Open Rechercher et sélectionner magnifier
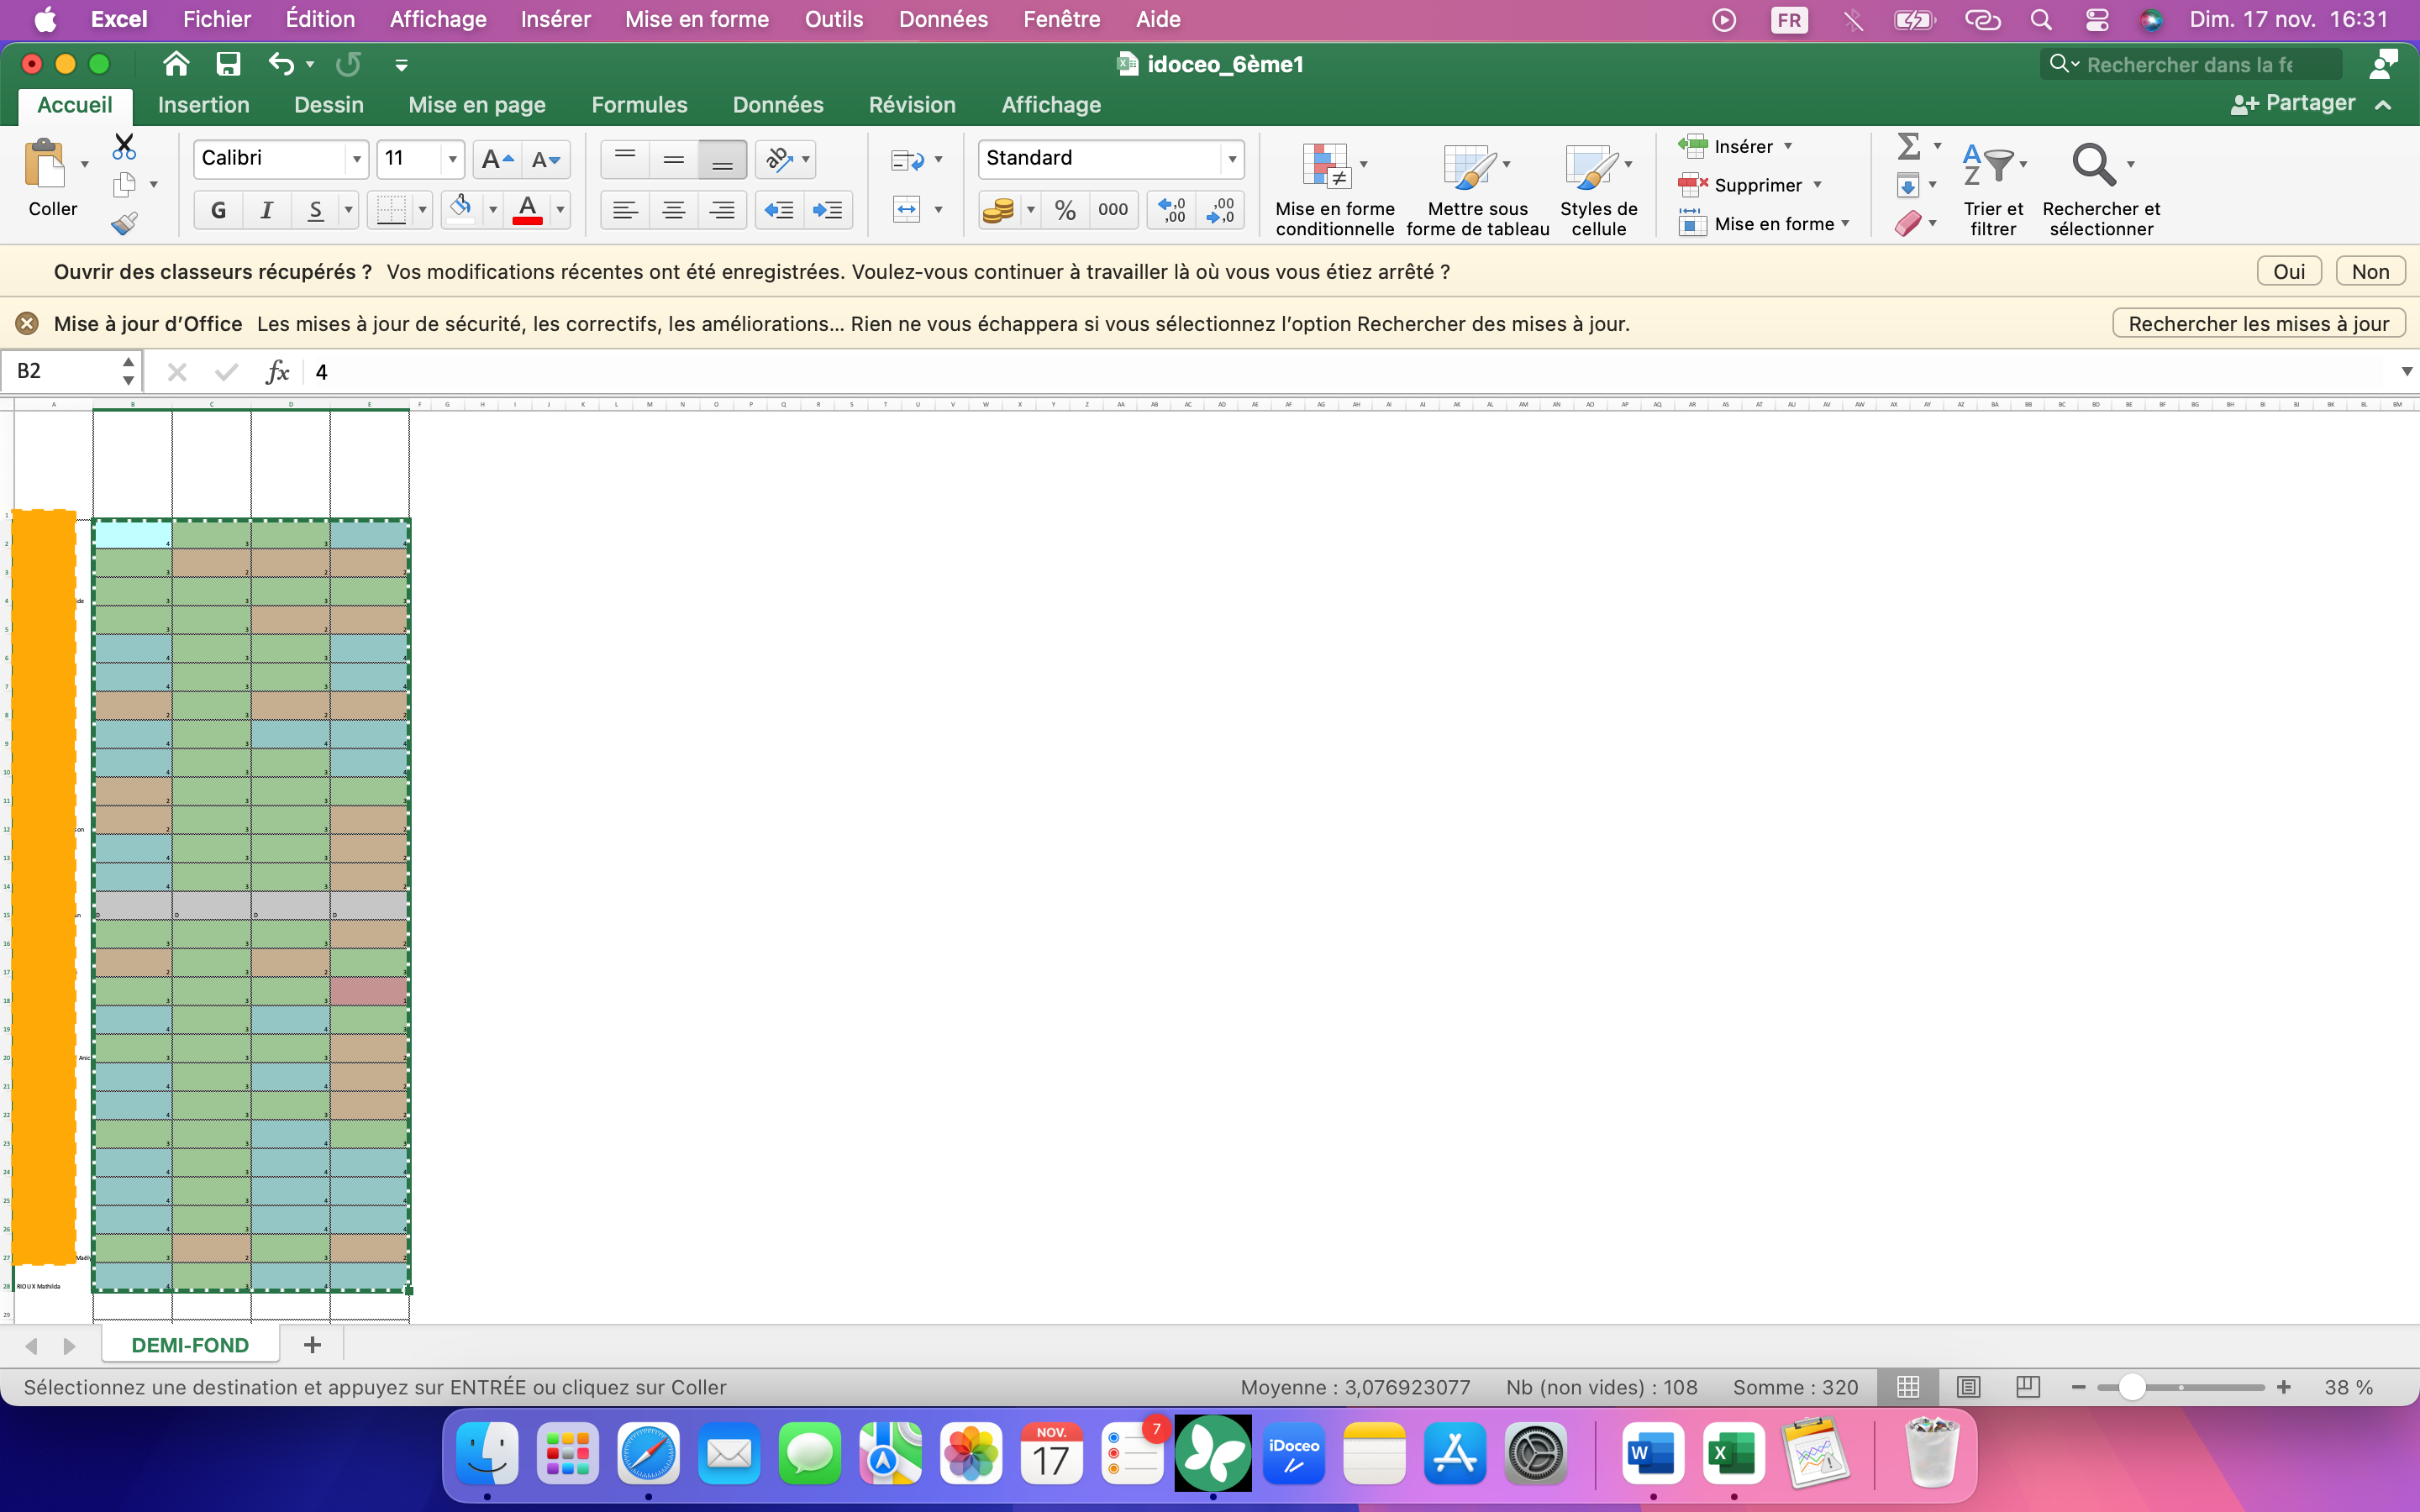 pos(2100,189)
